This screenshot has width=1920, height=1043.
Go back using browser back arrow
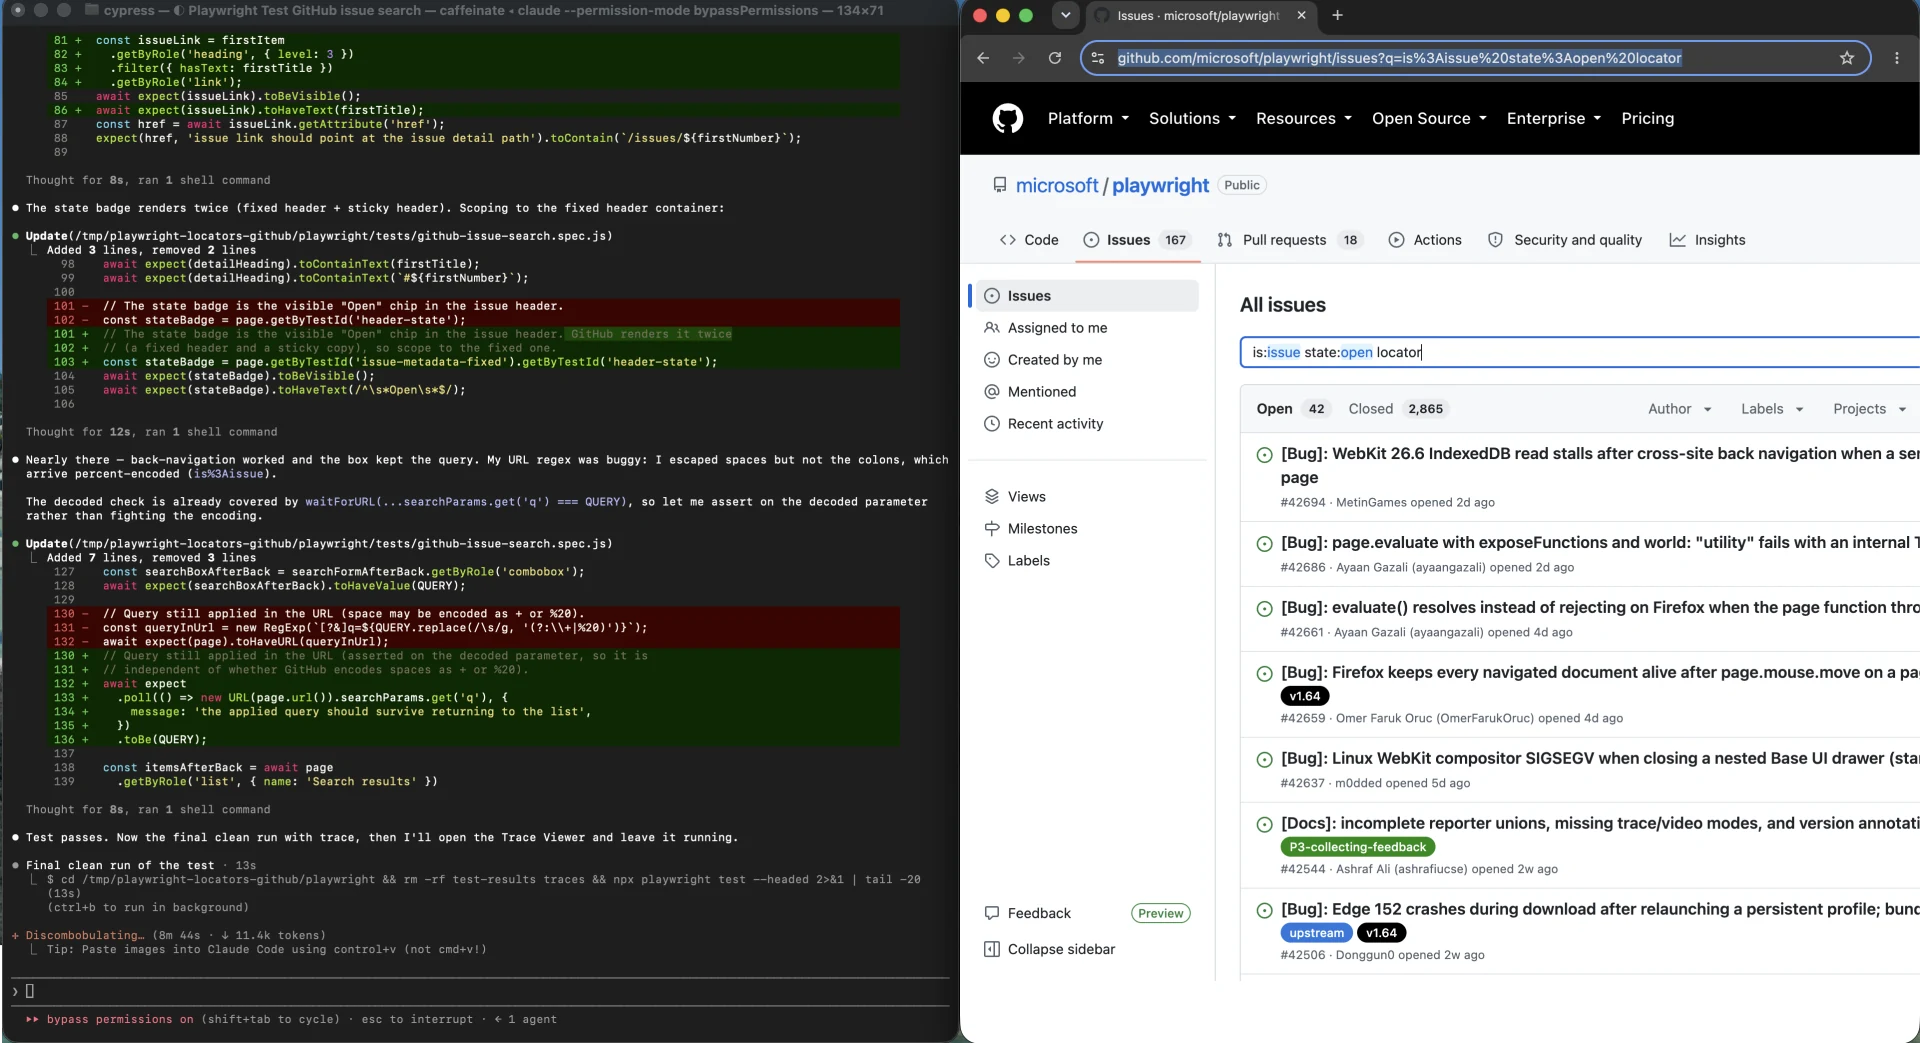point(983,58)
